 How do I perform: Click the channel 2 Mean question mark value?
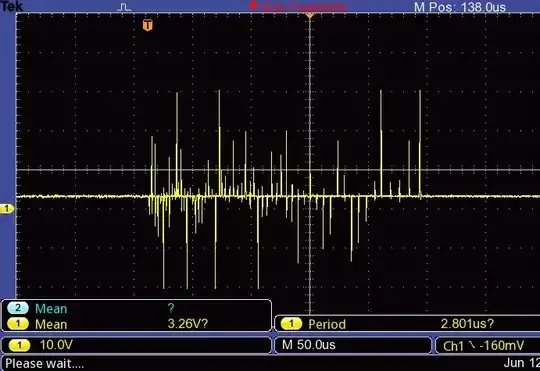171,308
